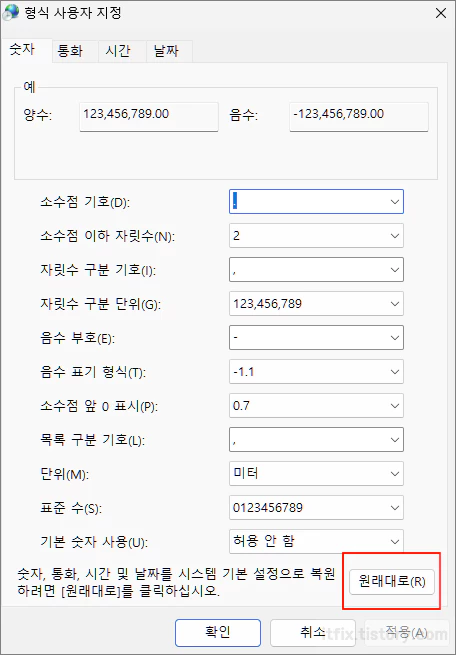Select the 숫자 tab
Viewport: 456px width, 655px height.
tap(26, 50)
